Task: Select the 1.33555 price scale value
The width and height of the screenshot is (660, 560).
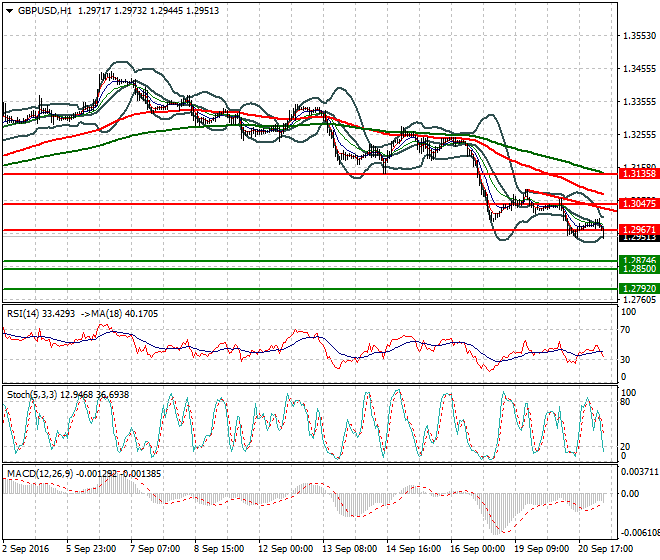Action: pos(639,102)
